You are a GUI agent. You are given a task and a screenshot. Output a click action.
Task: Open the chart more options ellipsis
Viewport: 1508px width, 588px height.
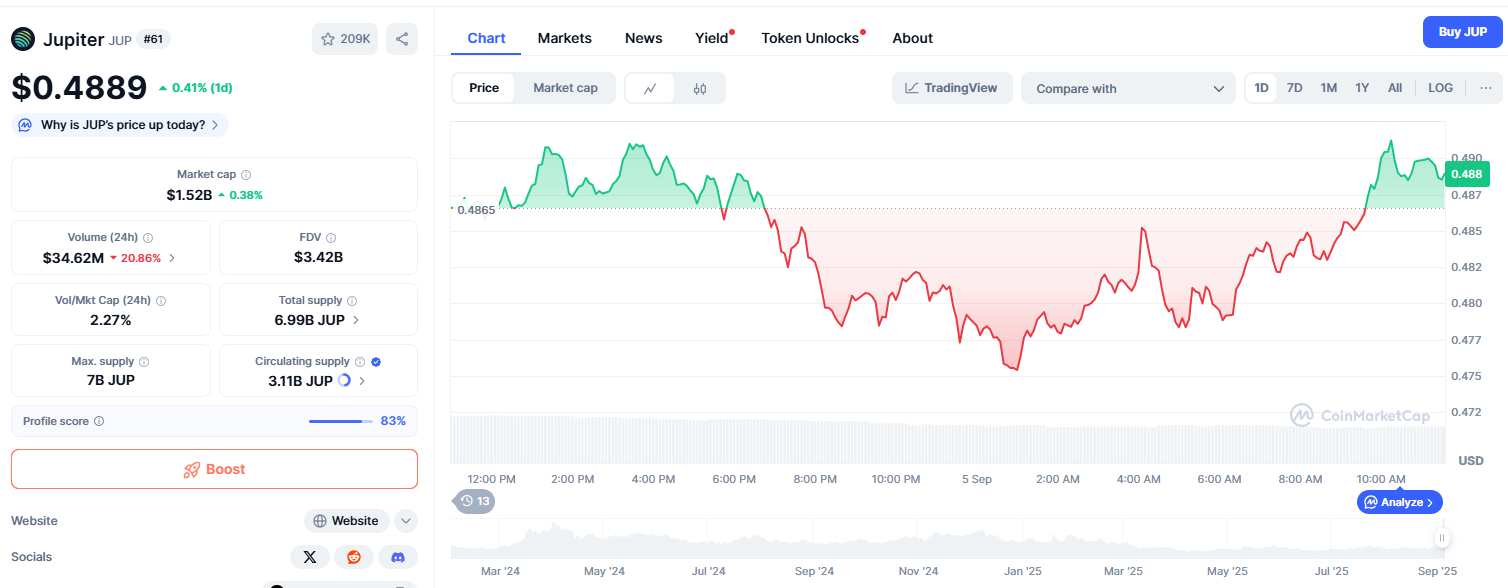(x=1485, y=88)
